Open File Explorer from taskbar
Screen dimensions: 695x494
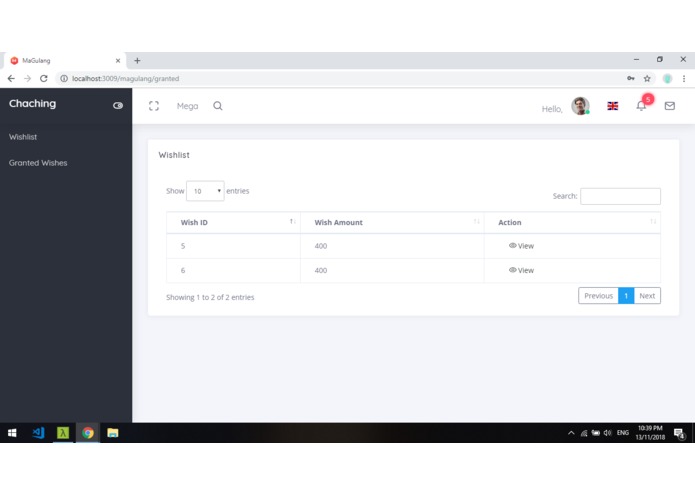click(x=113, y=433)
